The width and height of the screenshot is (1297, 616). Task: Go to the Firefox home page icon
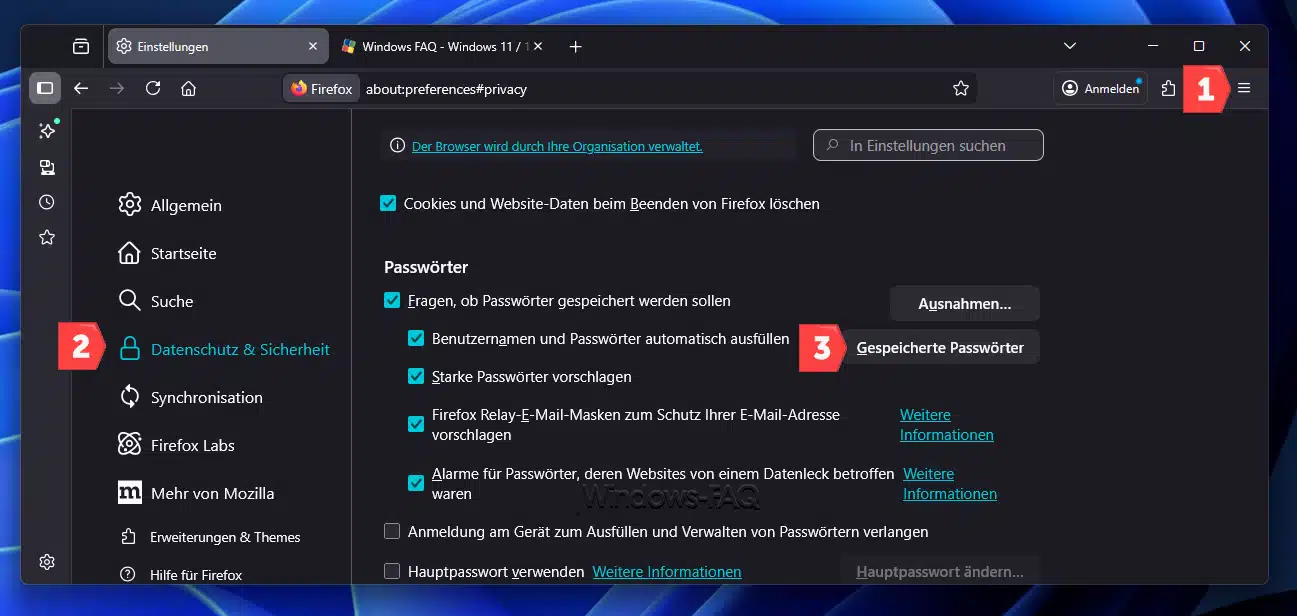point(188,88)
